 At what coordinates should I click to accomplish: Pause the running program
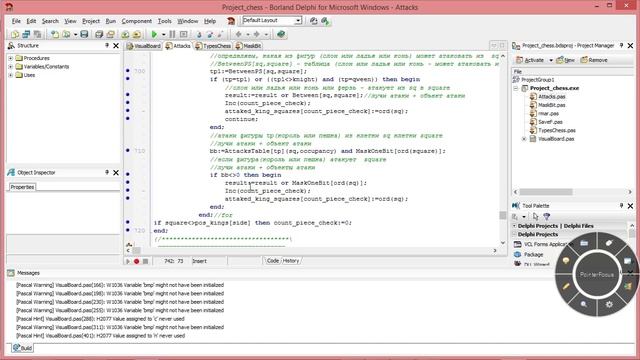tap(172, 34)
